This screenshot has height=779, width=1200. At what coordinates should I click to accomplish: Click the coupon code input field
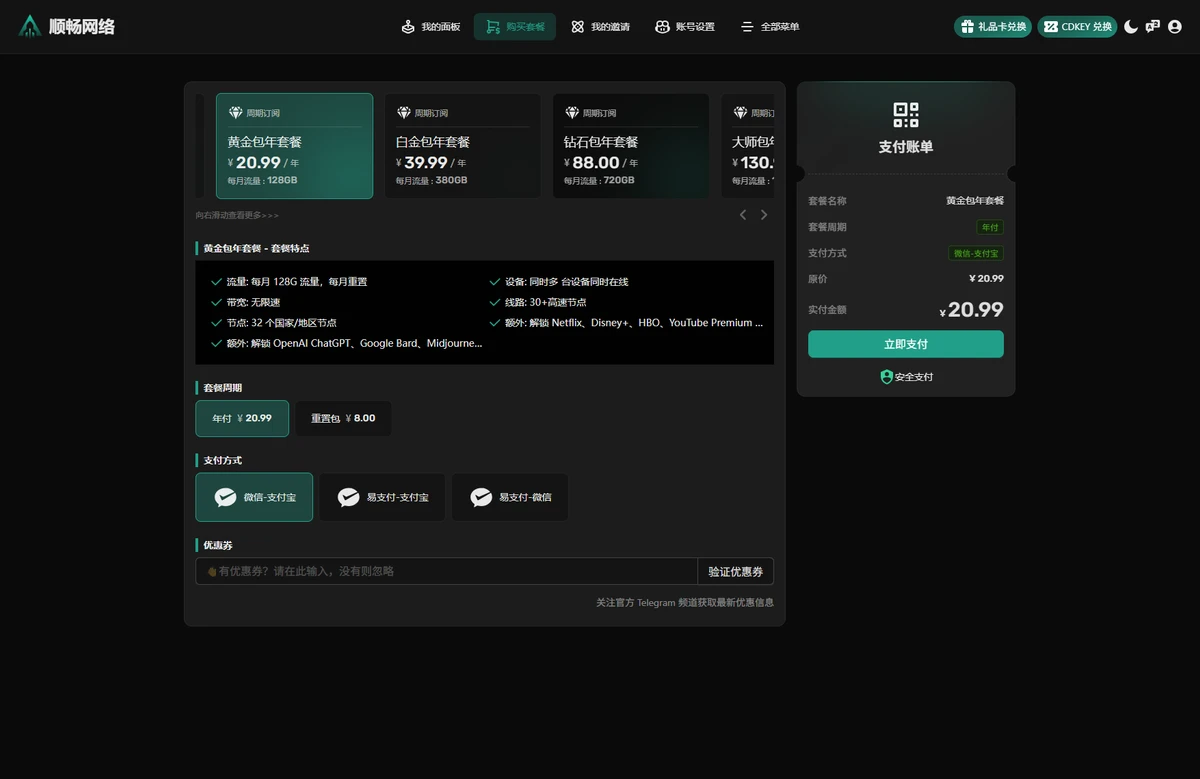(x=446, y=571)
